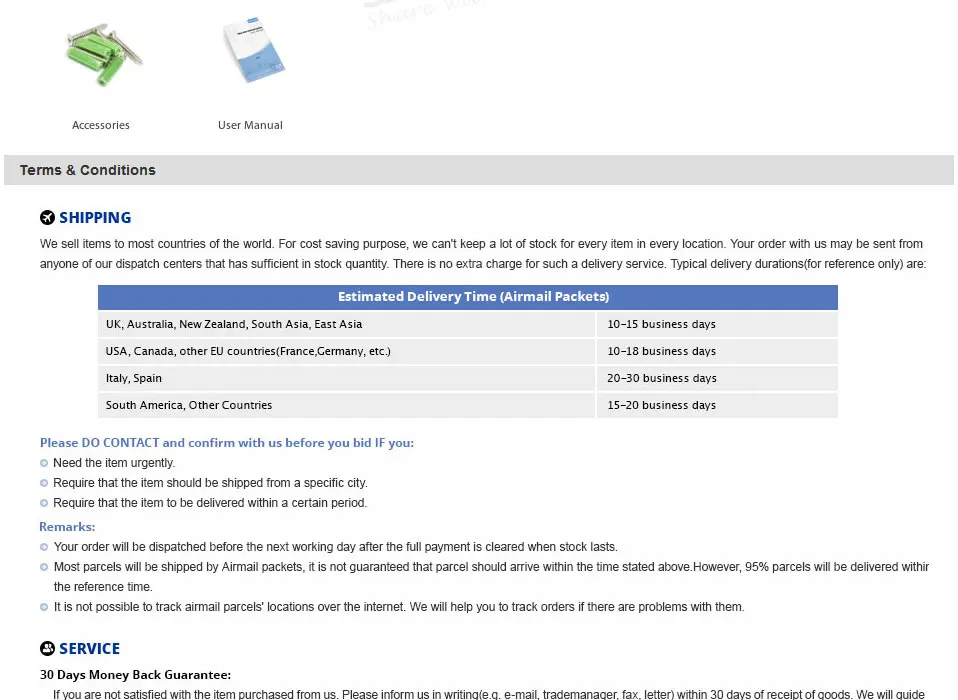Click the bullet icon before 'Your order will be dispatched'

point(44,547)
